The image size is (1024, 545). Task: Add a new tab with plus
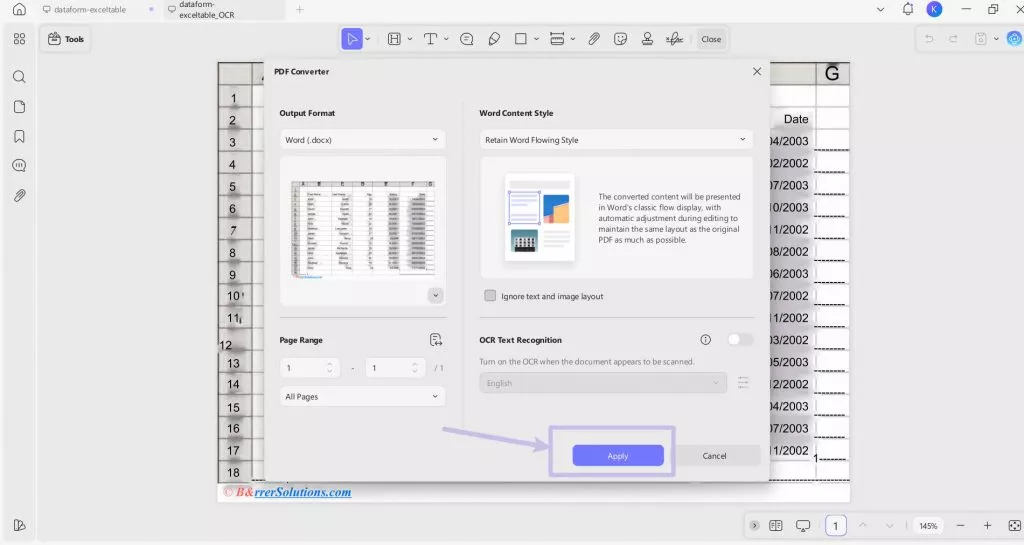pos(300,9)
